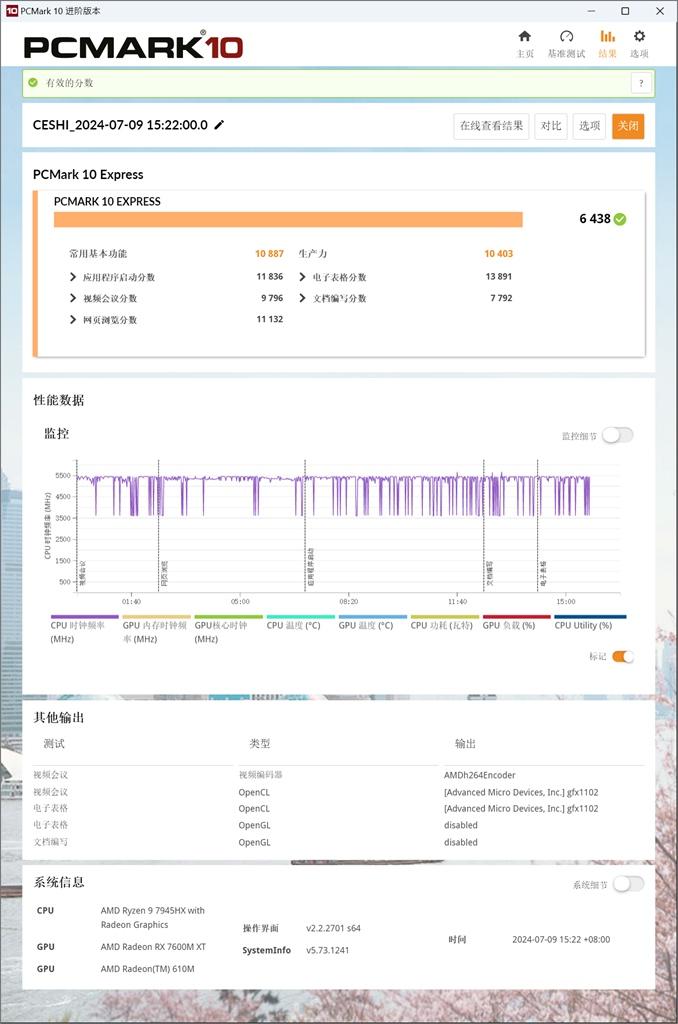The image size is (678, 1024).
Task: Select the CPU 功耗 legend entry
Action: (x=444, y=623)
